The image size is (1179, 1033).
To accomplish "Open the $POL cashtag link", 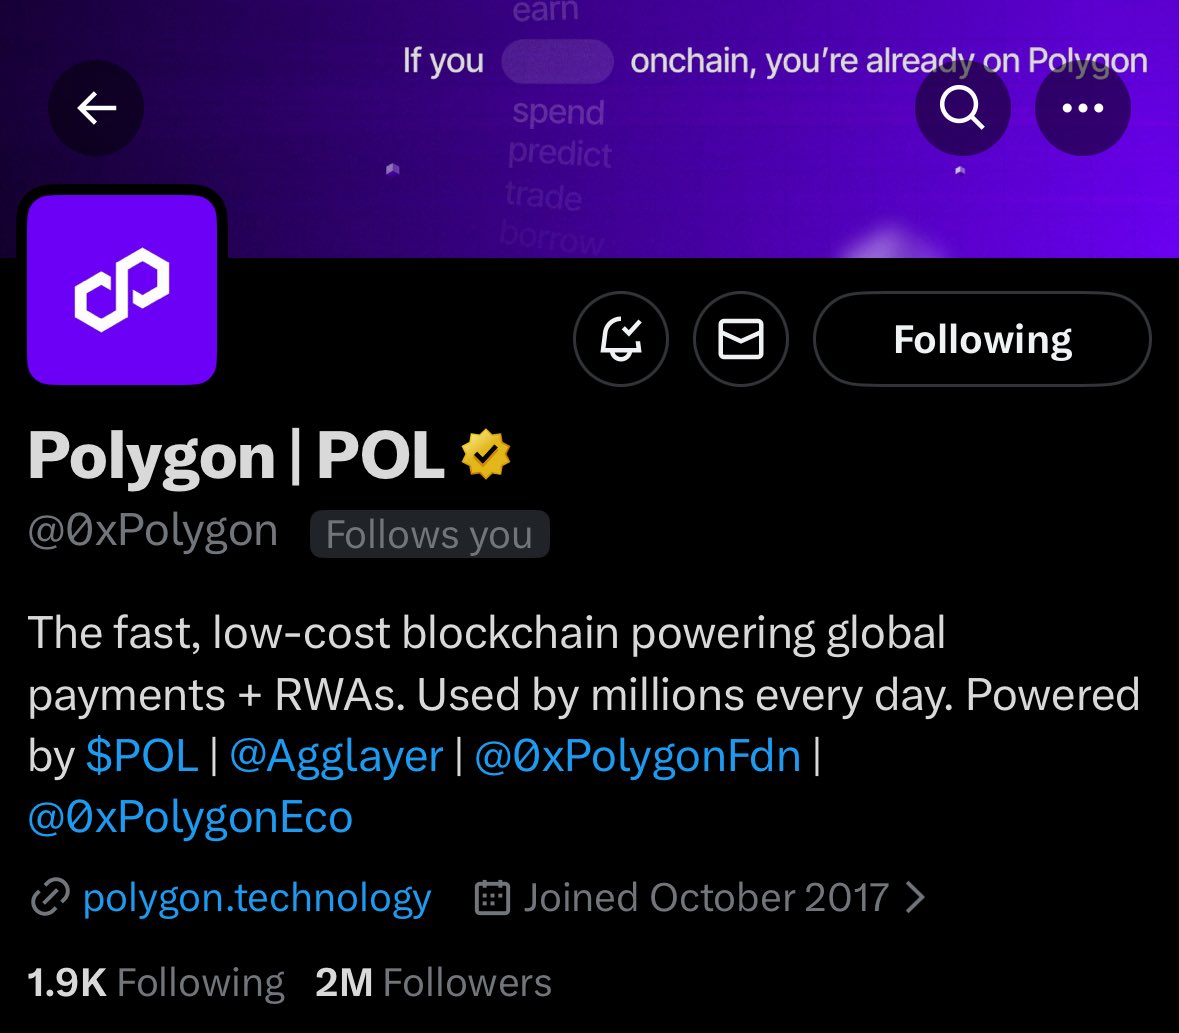I will pos(142,756).
